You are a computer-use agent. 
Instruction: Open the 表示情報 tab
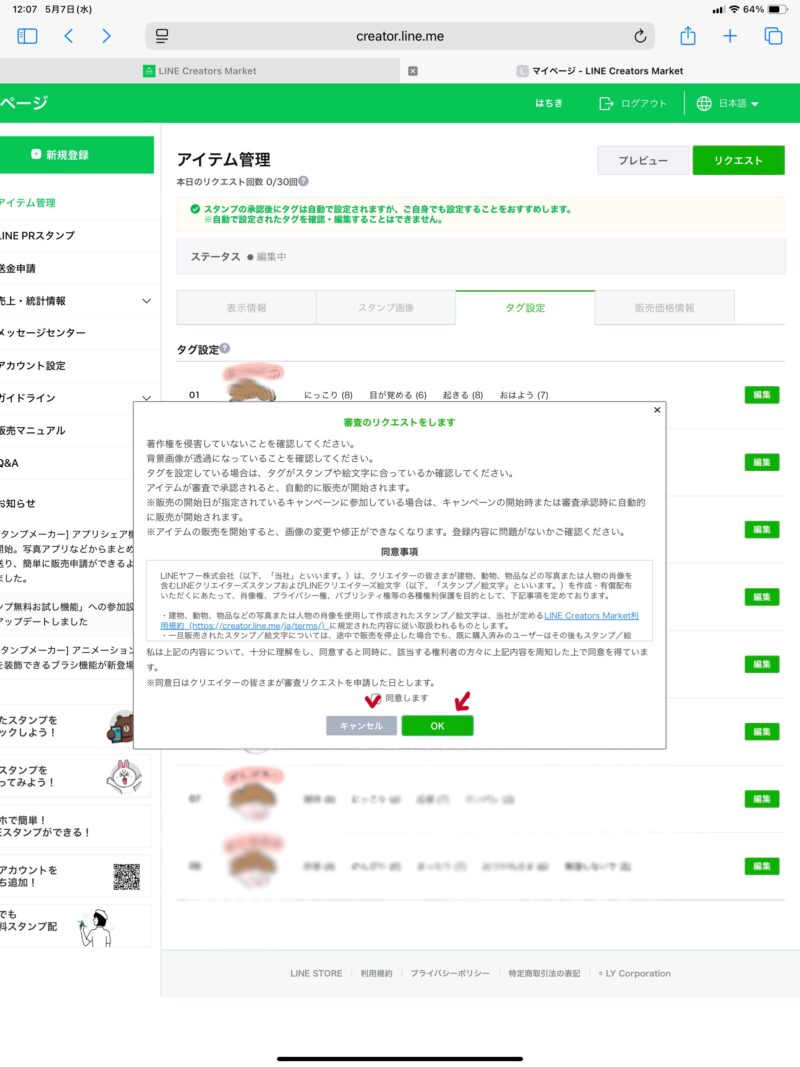[x=246, y=308]
